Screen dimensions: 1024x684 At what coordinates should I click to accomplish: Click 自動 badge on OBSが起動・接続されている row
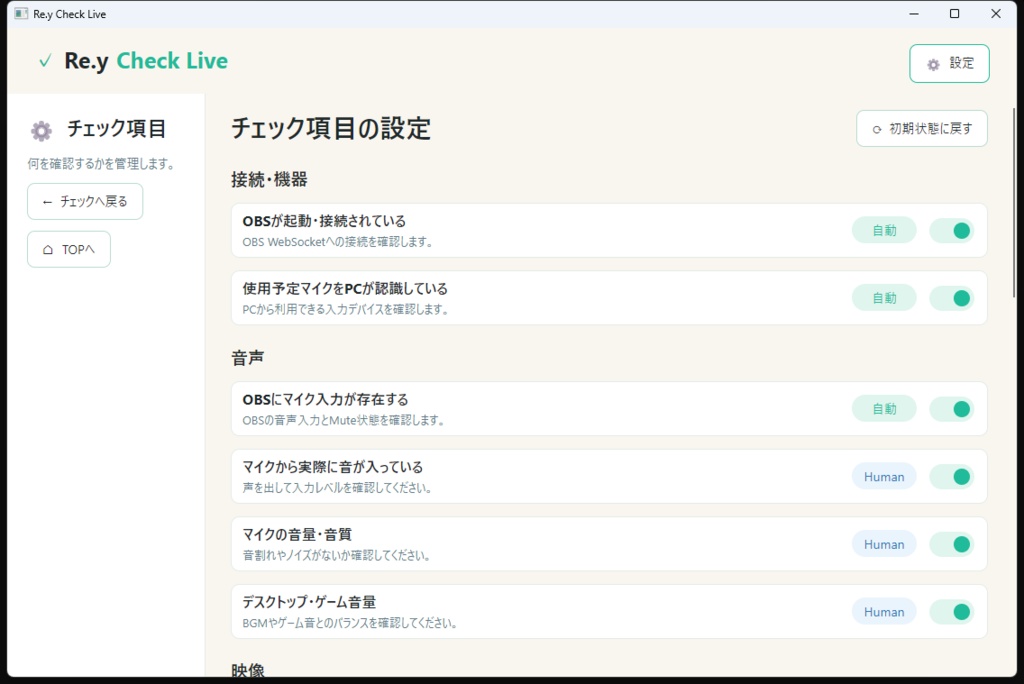coord(884,231)
